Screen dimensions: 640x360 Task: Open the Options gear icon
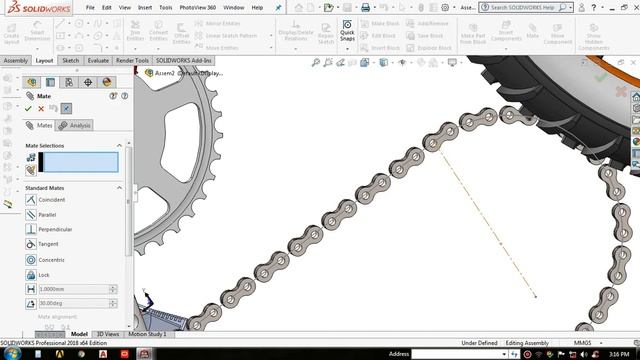point(445,7)
